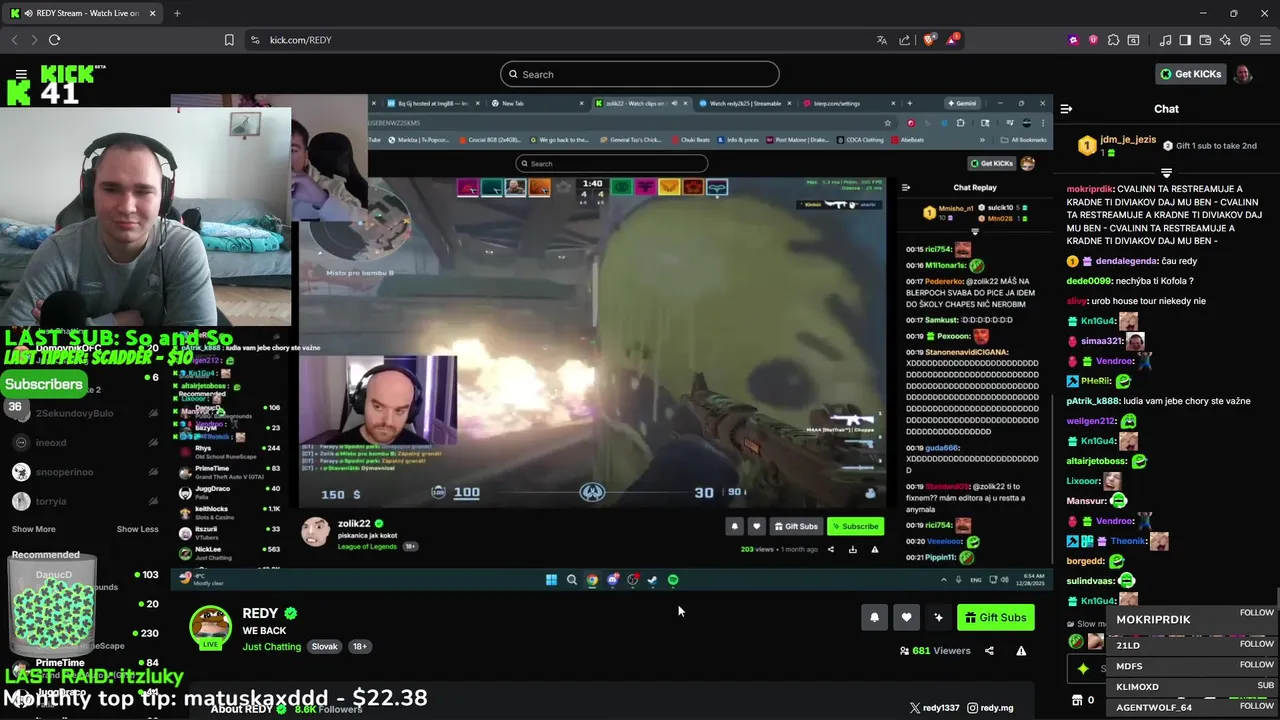Expand system tray chevron in streamed taskbar
This screenshot has width=1280, height=720.
pos(943,580)
